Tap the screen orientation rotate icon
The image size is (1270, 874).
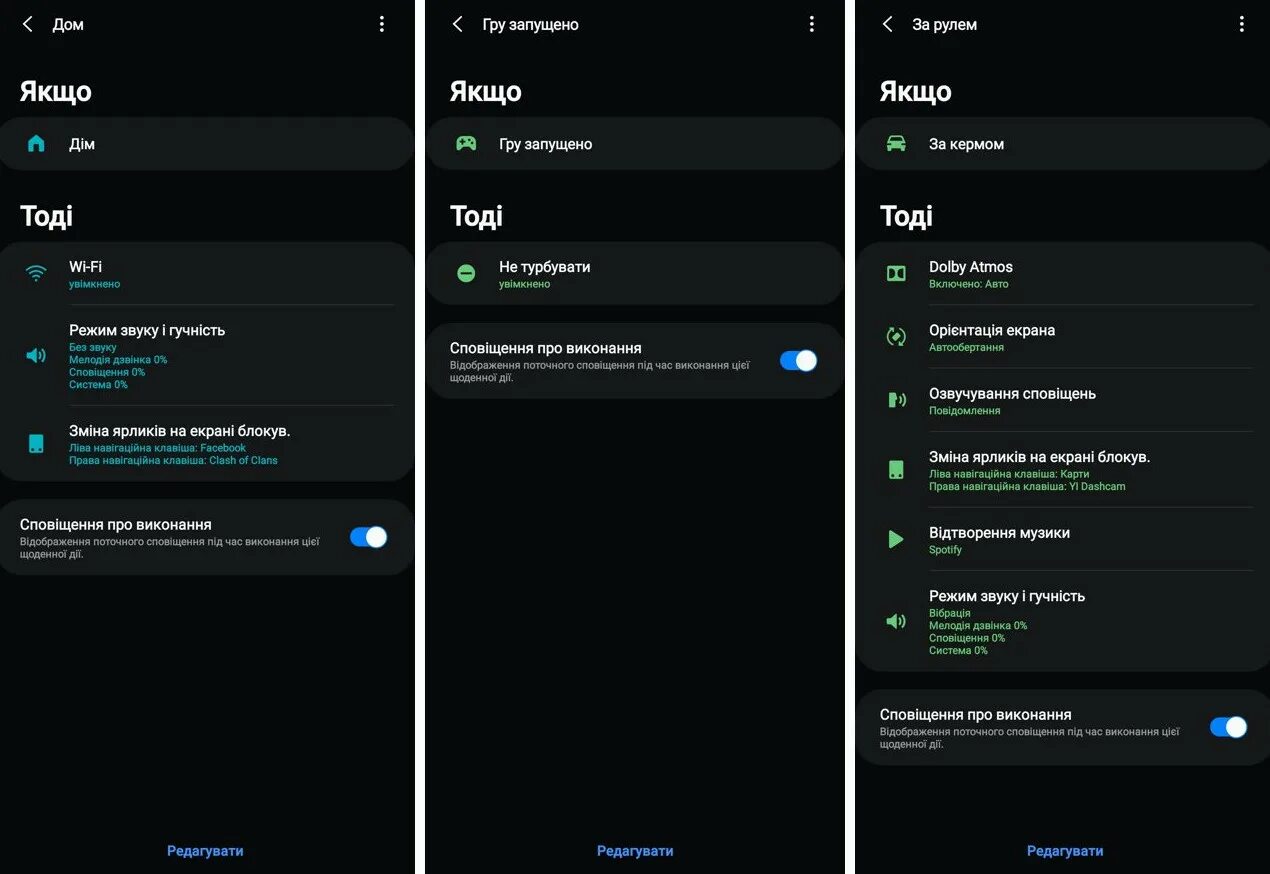point(896,337)
